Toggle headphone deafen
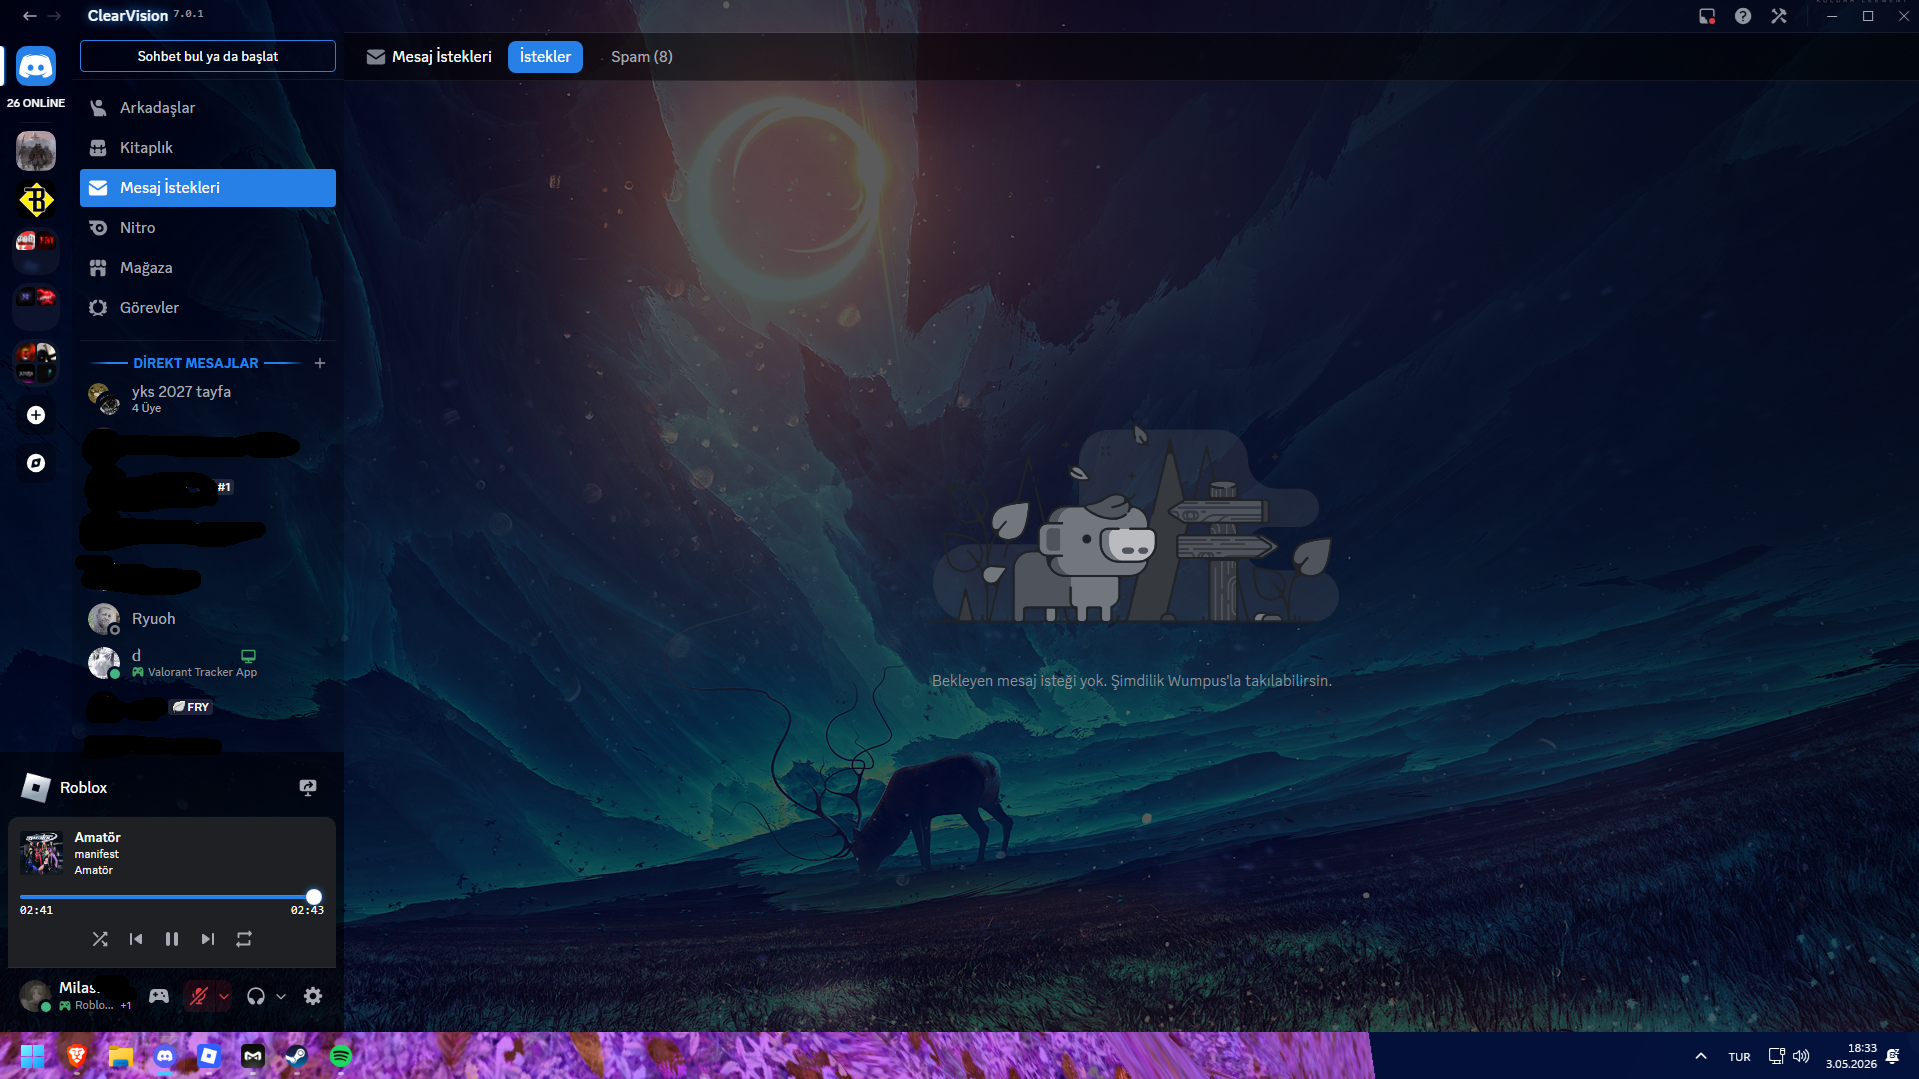Viewport: 1919px width, 1079px height. (256, 996)
